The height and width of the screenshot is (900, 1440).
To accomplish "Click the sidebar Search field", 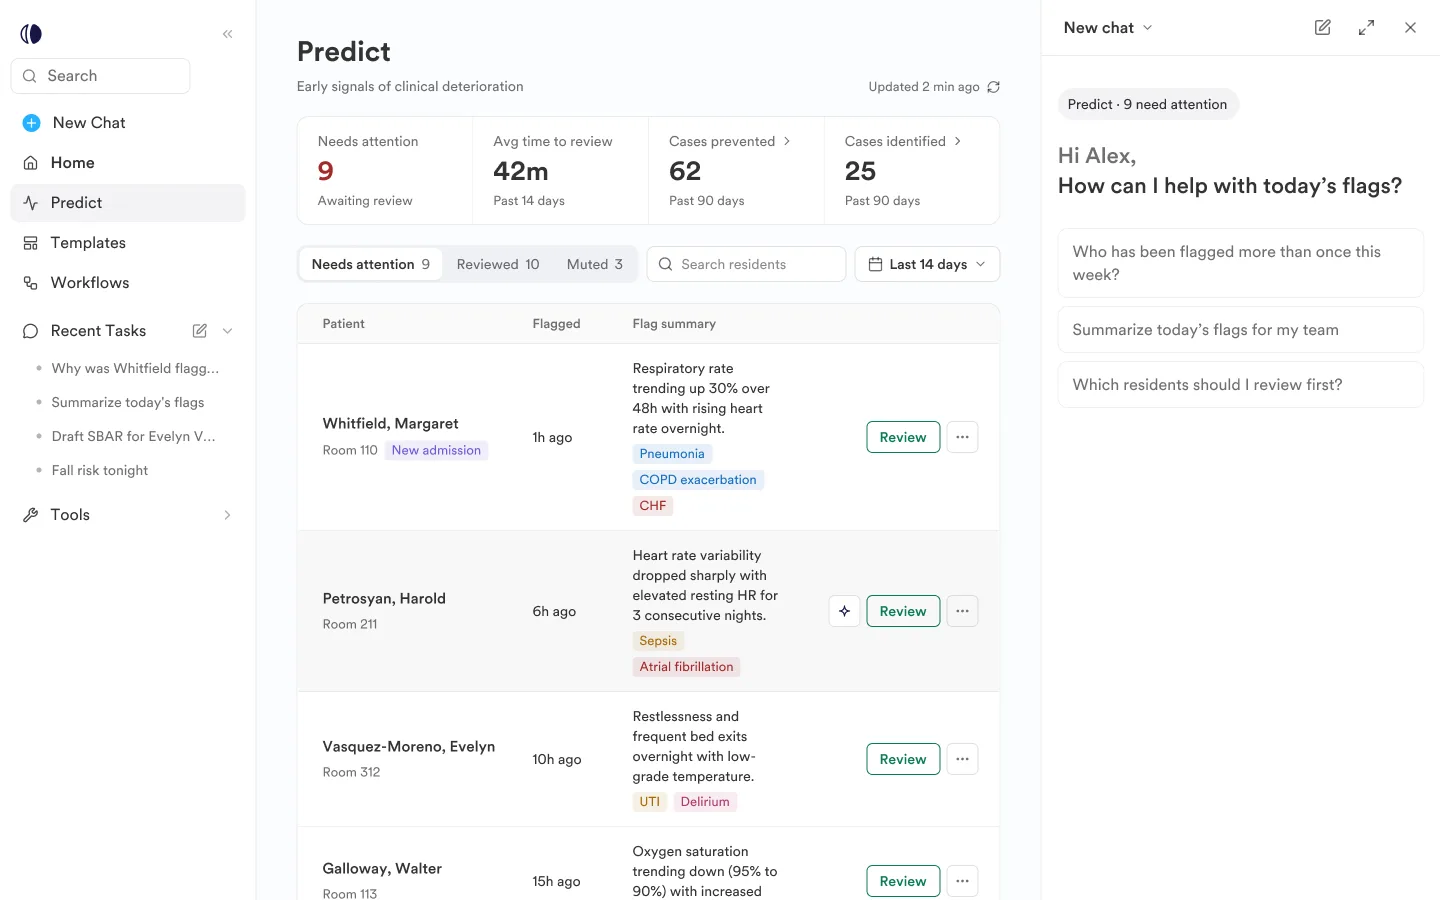I will pos(100,76).
